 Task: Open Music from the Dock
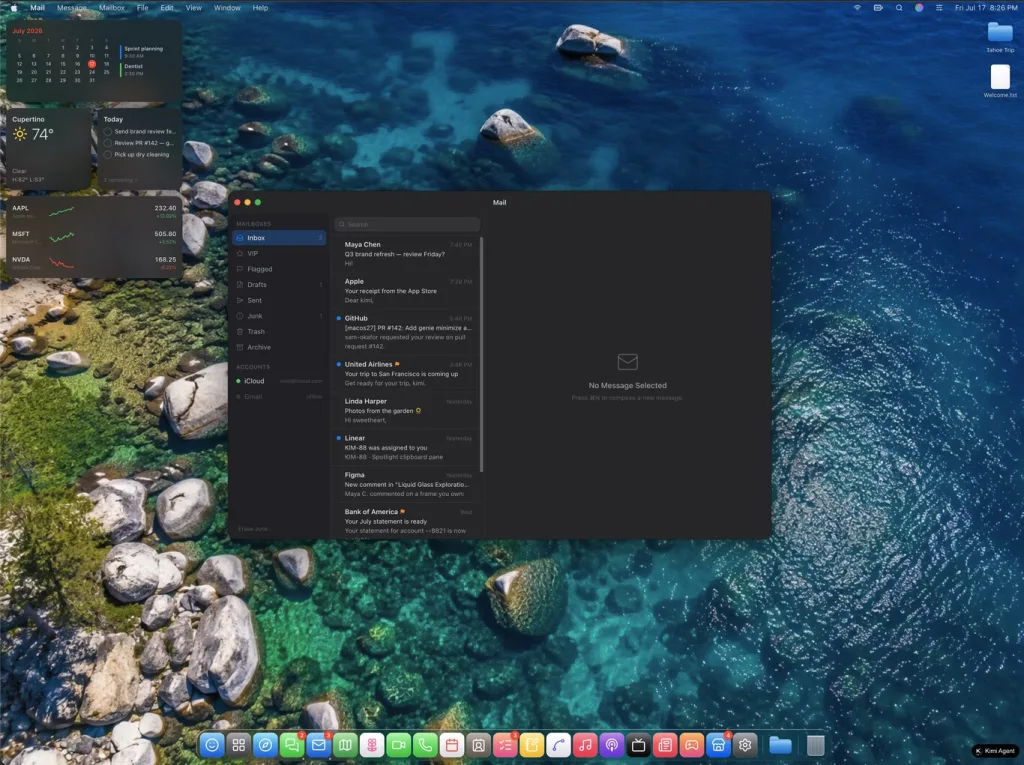pos(585,745)
